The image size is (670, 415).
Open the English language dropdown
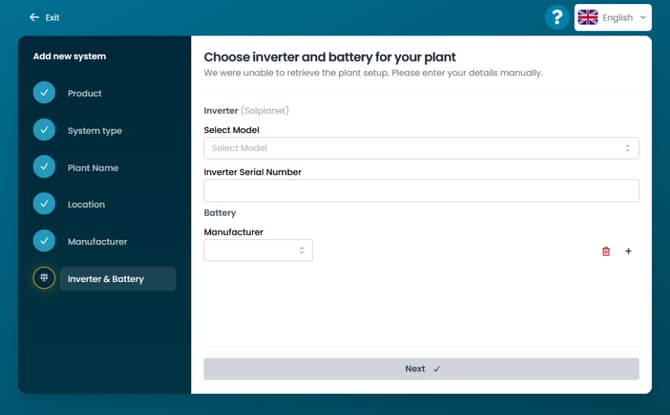point(613,18)
